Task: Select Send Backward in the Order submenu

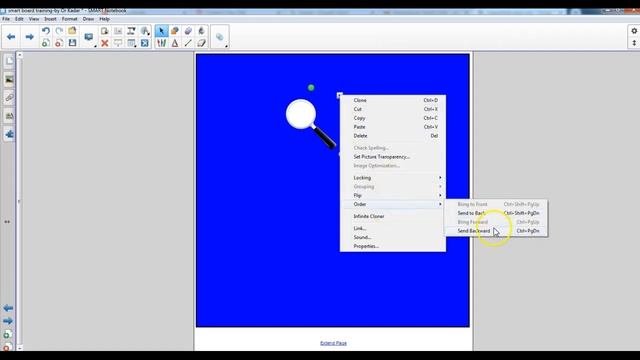Action: point(496,231)
